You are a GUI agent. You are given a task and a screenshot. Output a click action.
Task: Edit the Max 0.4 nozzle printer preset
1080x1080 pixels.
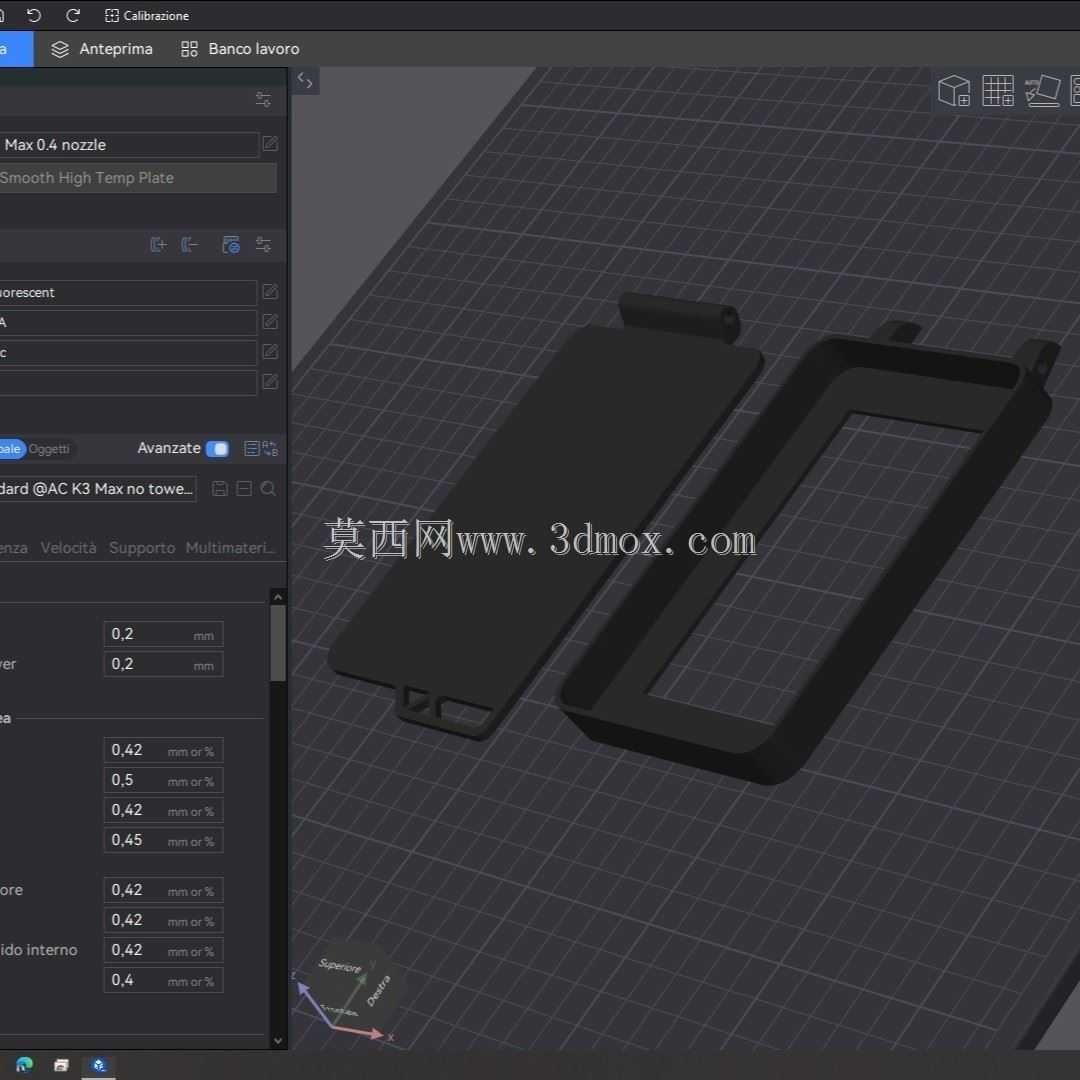(270, 144)
